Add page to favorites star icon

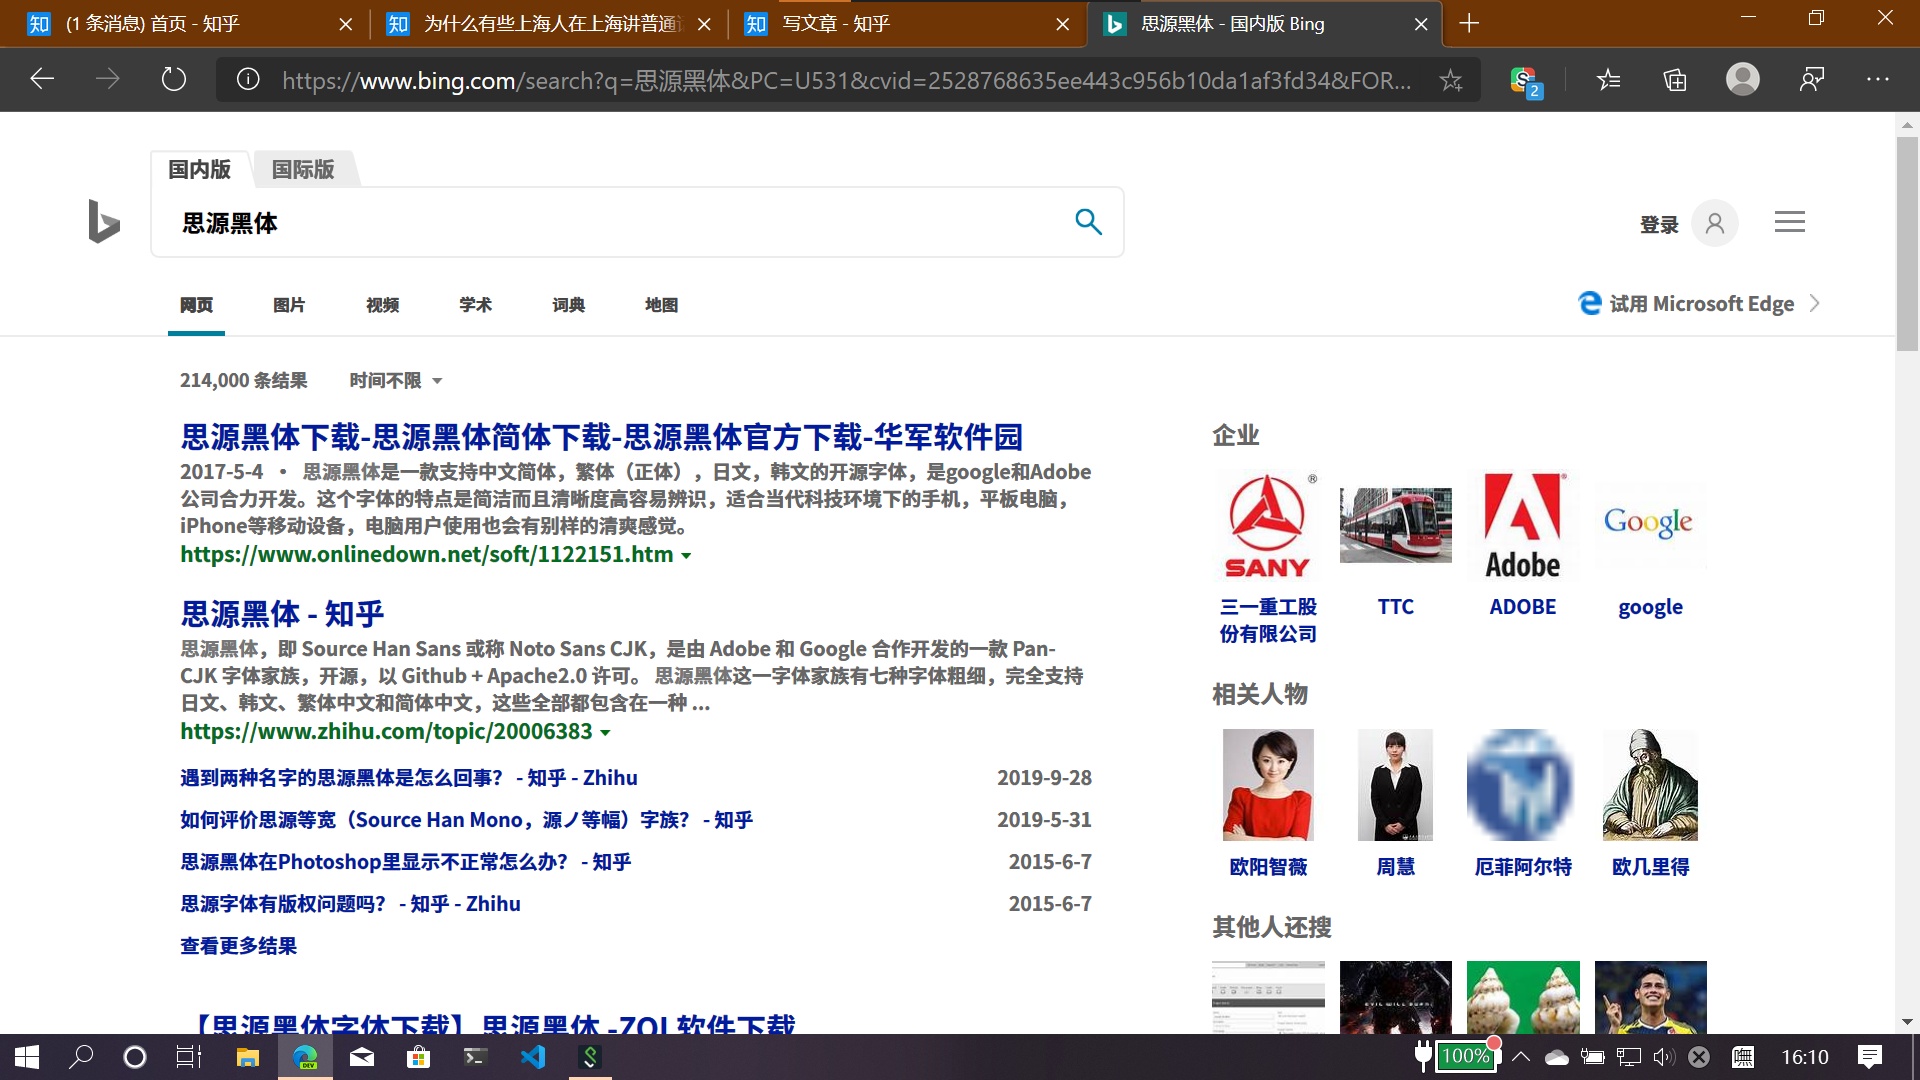pos(1451,80)
